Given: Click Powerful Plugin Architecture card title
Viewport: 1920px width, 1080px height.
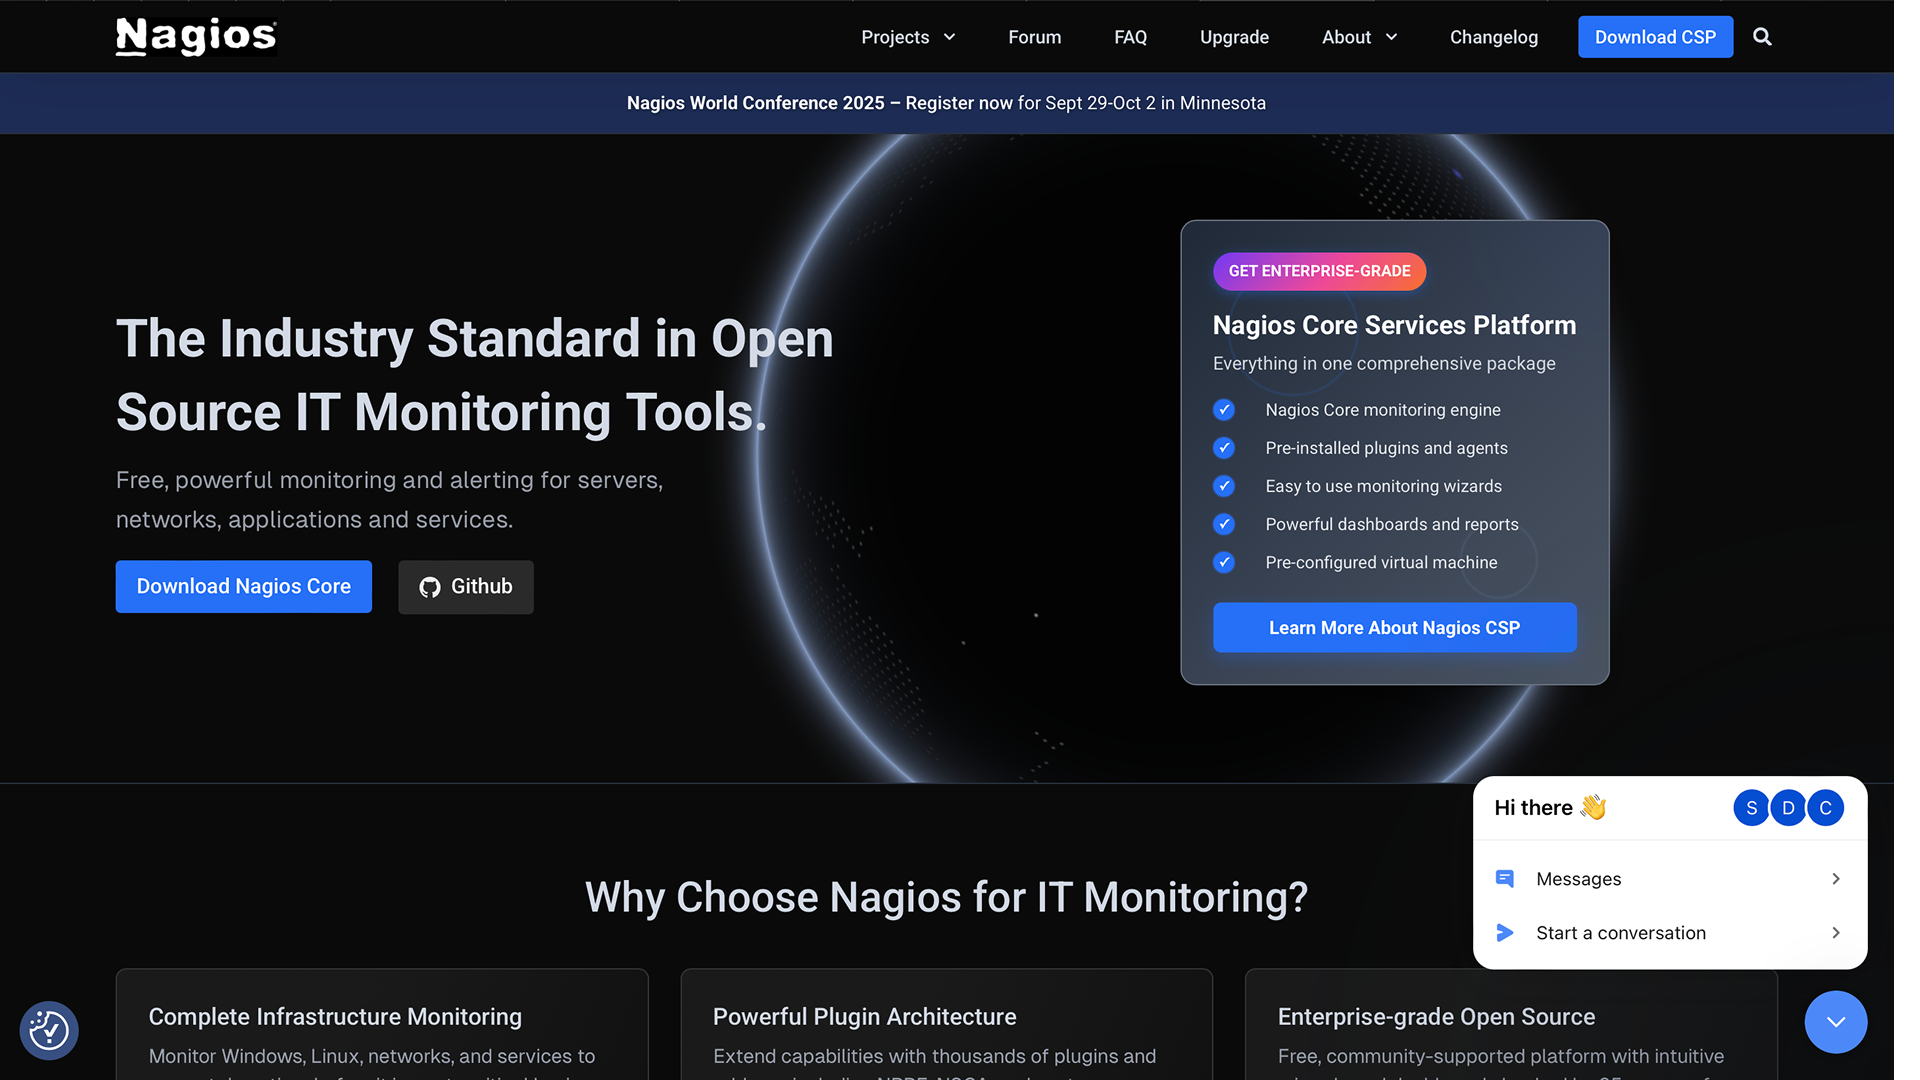Looking at the screenshot, I should click(864, 1017).
